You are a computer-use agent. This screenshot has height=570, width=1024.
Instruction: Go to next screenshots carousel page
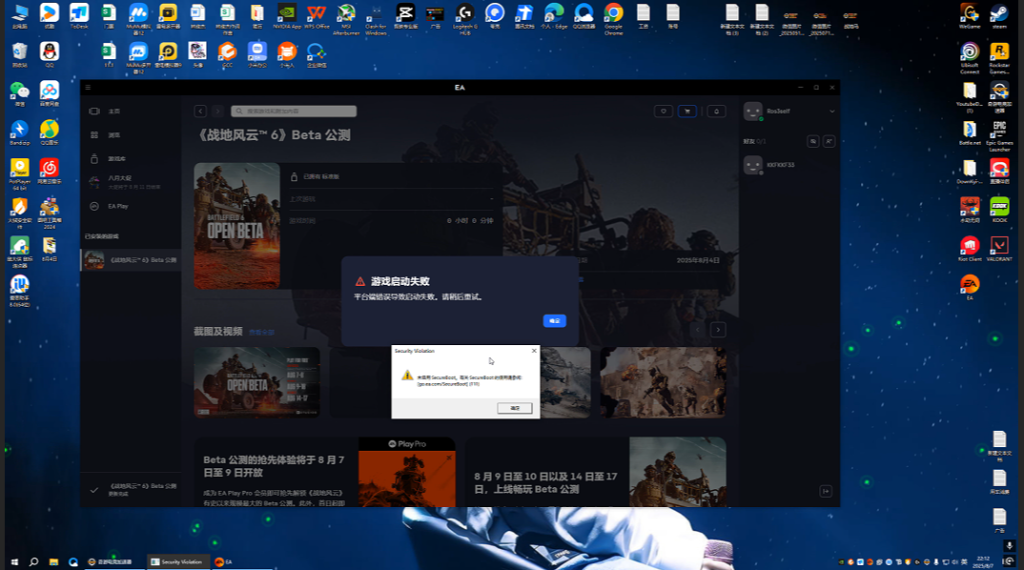click(x=718, y=330)
